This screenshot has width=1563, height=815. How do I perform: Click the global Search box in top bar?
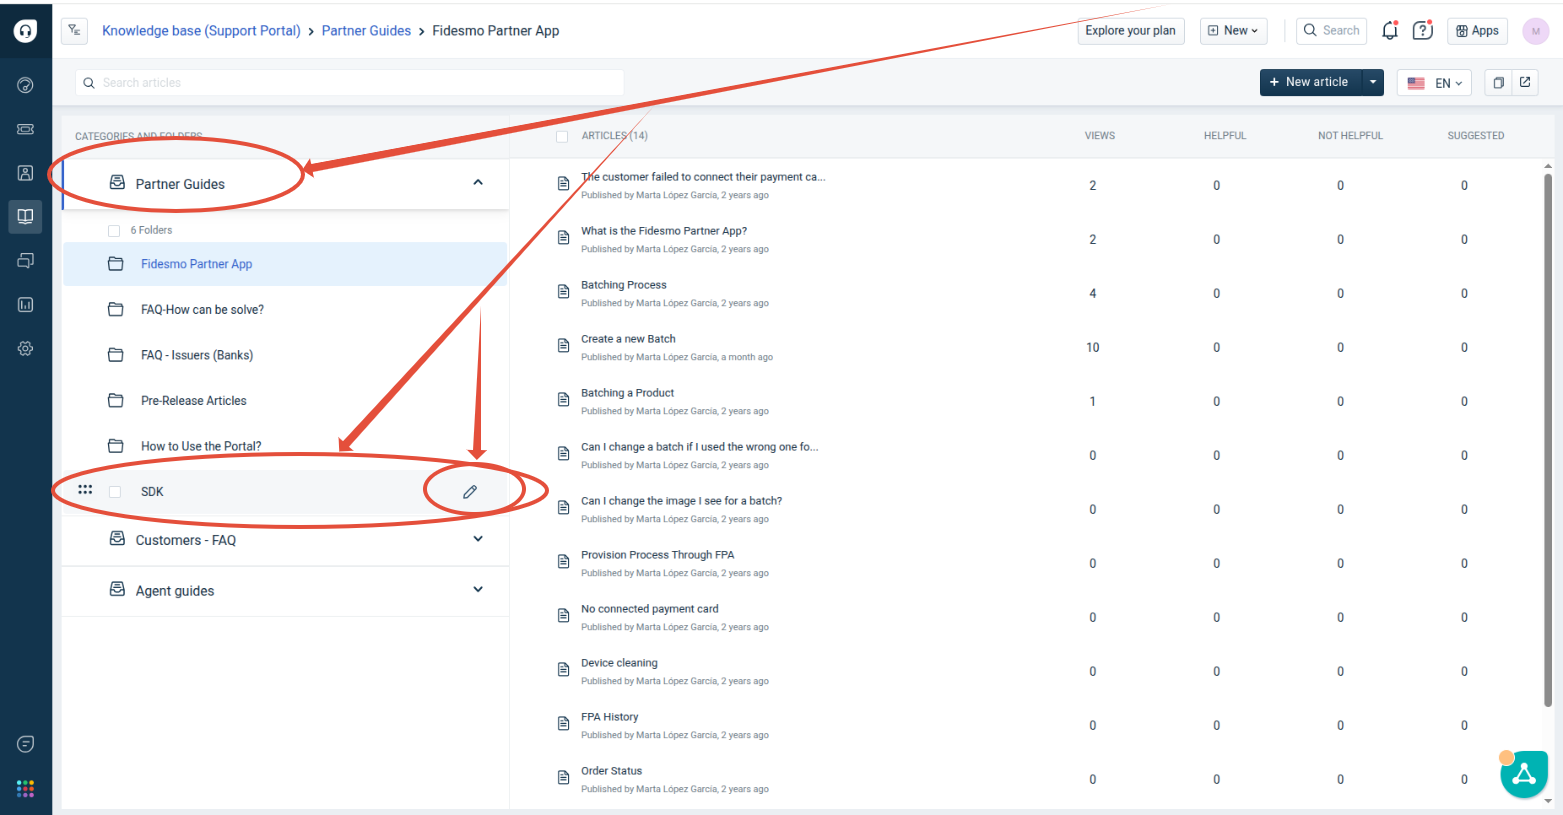[1331, 31]
